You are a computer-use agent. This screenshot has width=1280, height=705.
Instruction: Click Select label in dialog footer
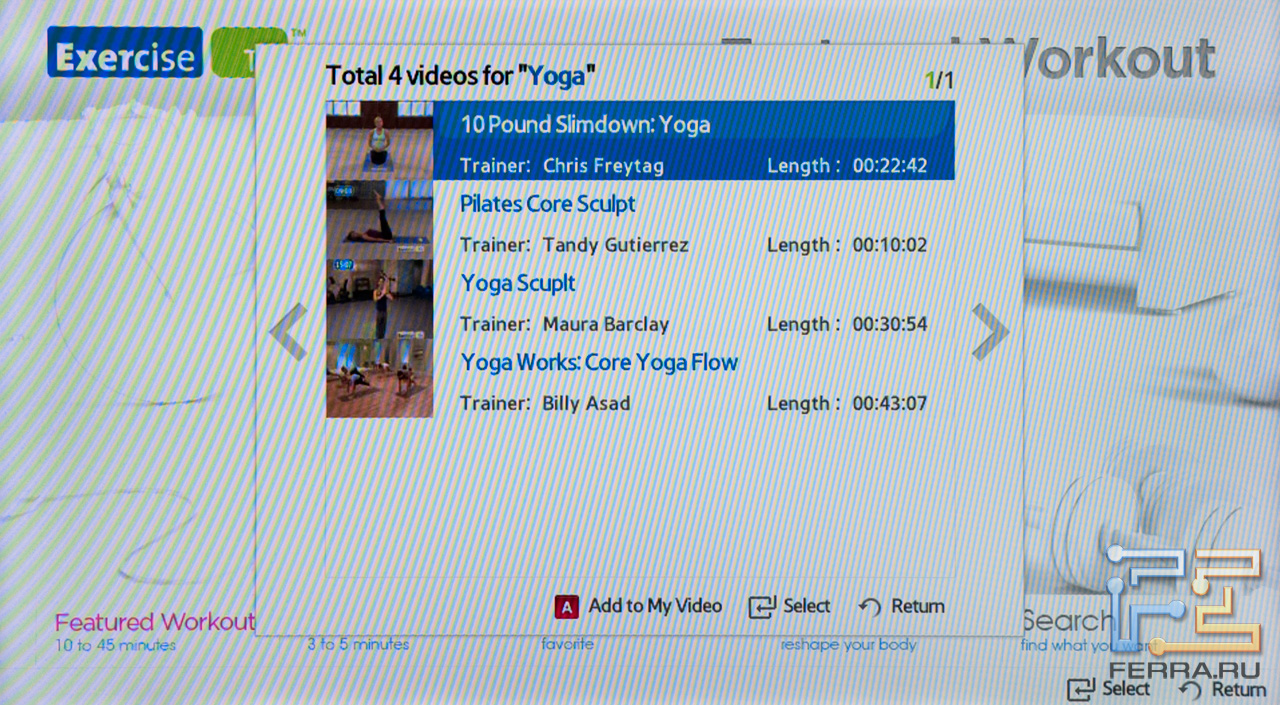807,606
